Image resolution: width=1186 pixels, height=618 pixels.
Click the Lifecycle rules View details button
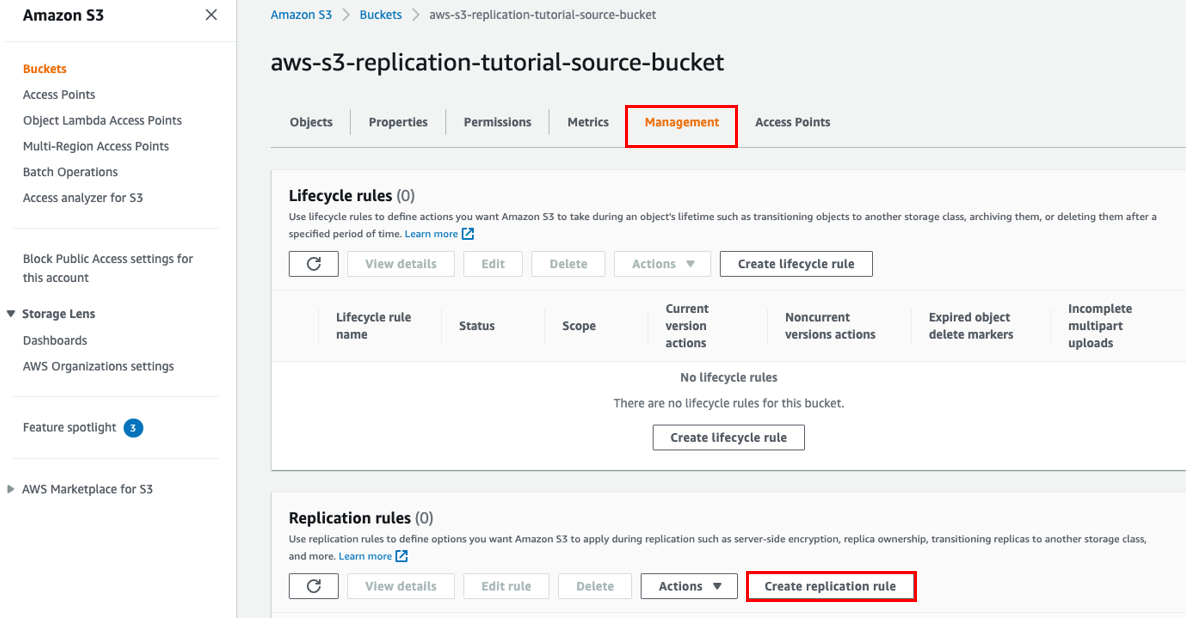coord(401,264)
